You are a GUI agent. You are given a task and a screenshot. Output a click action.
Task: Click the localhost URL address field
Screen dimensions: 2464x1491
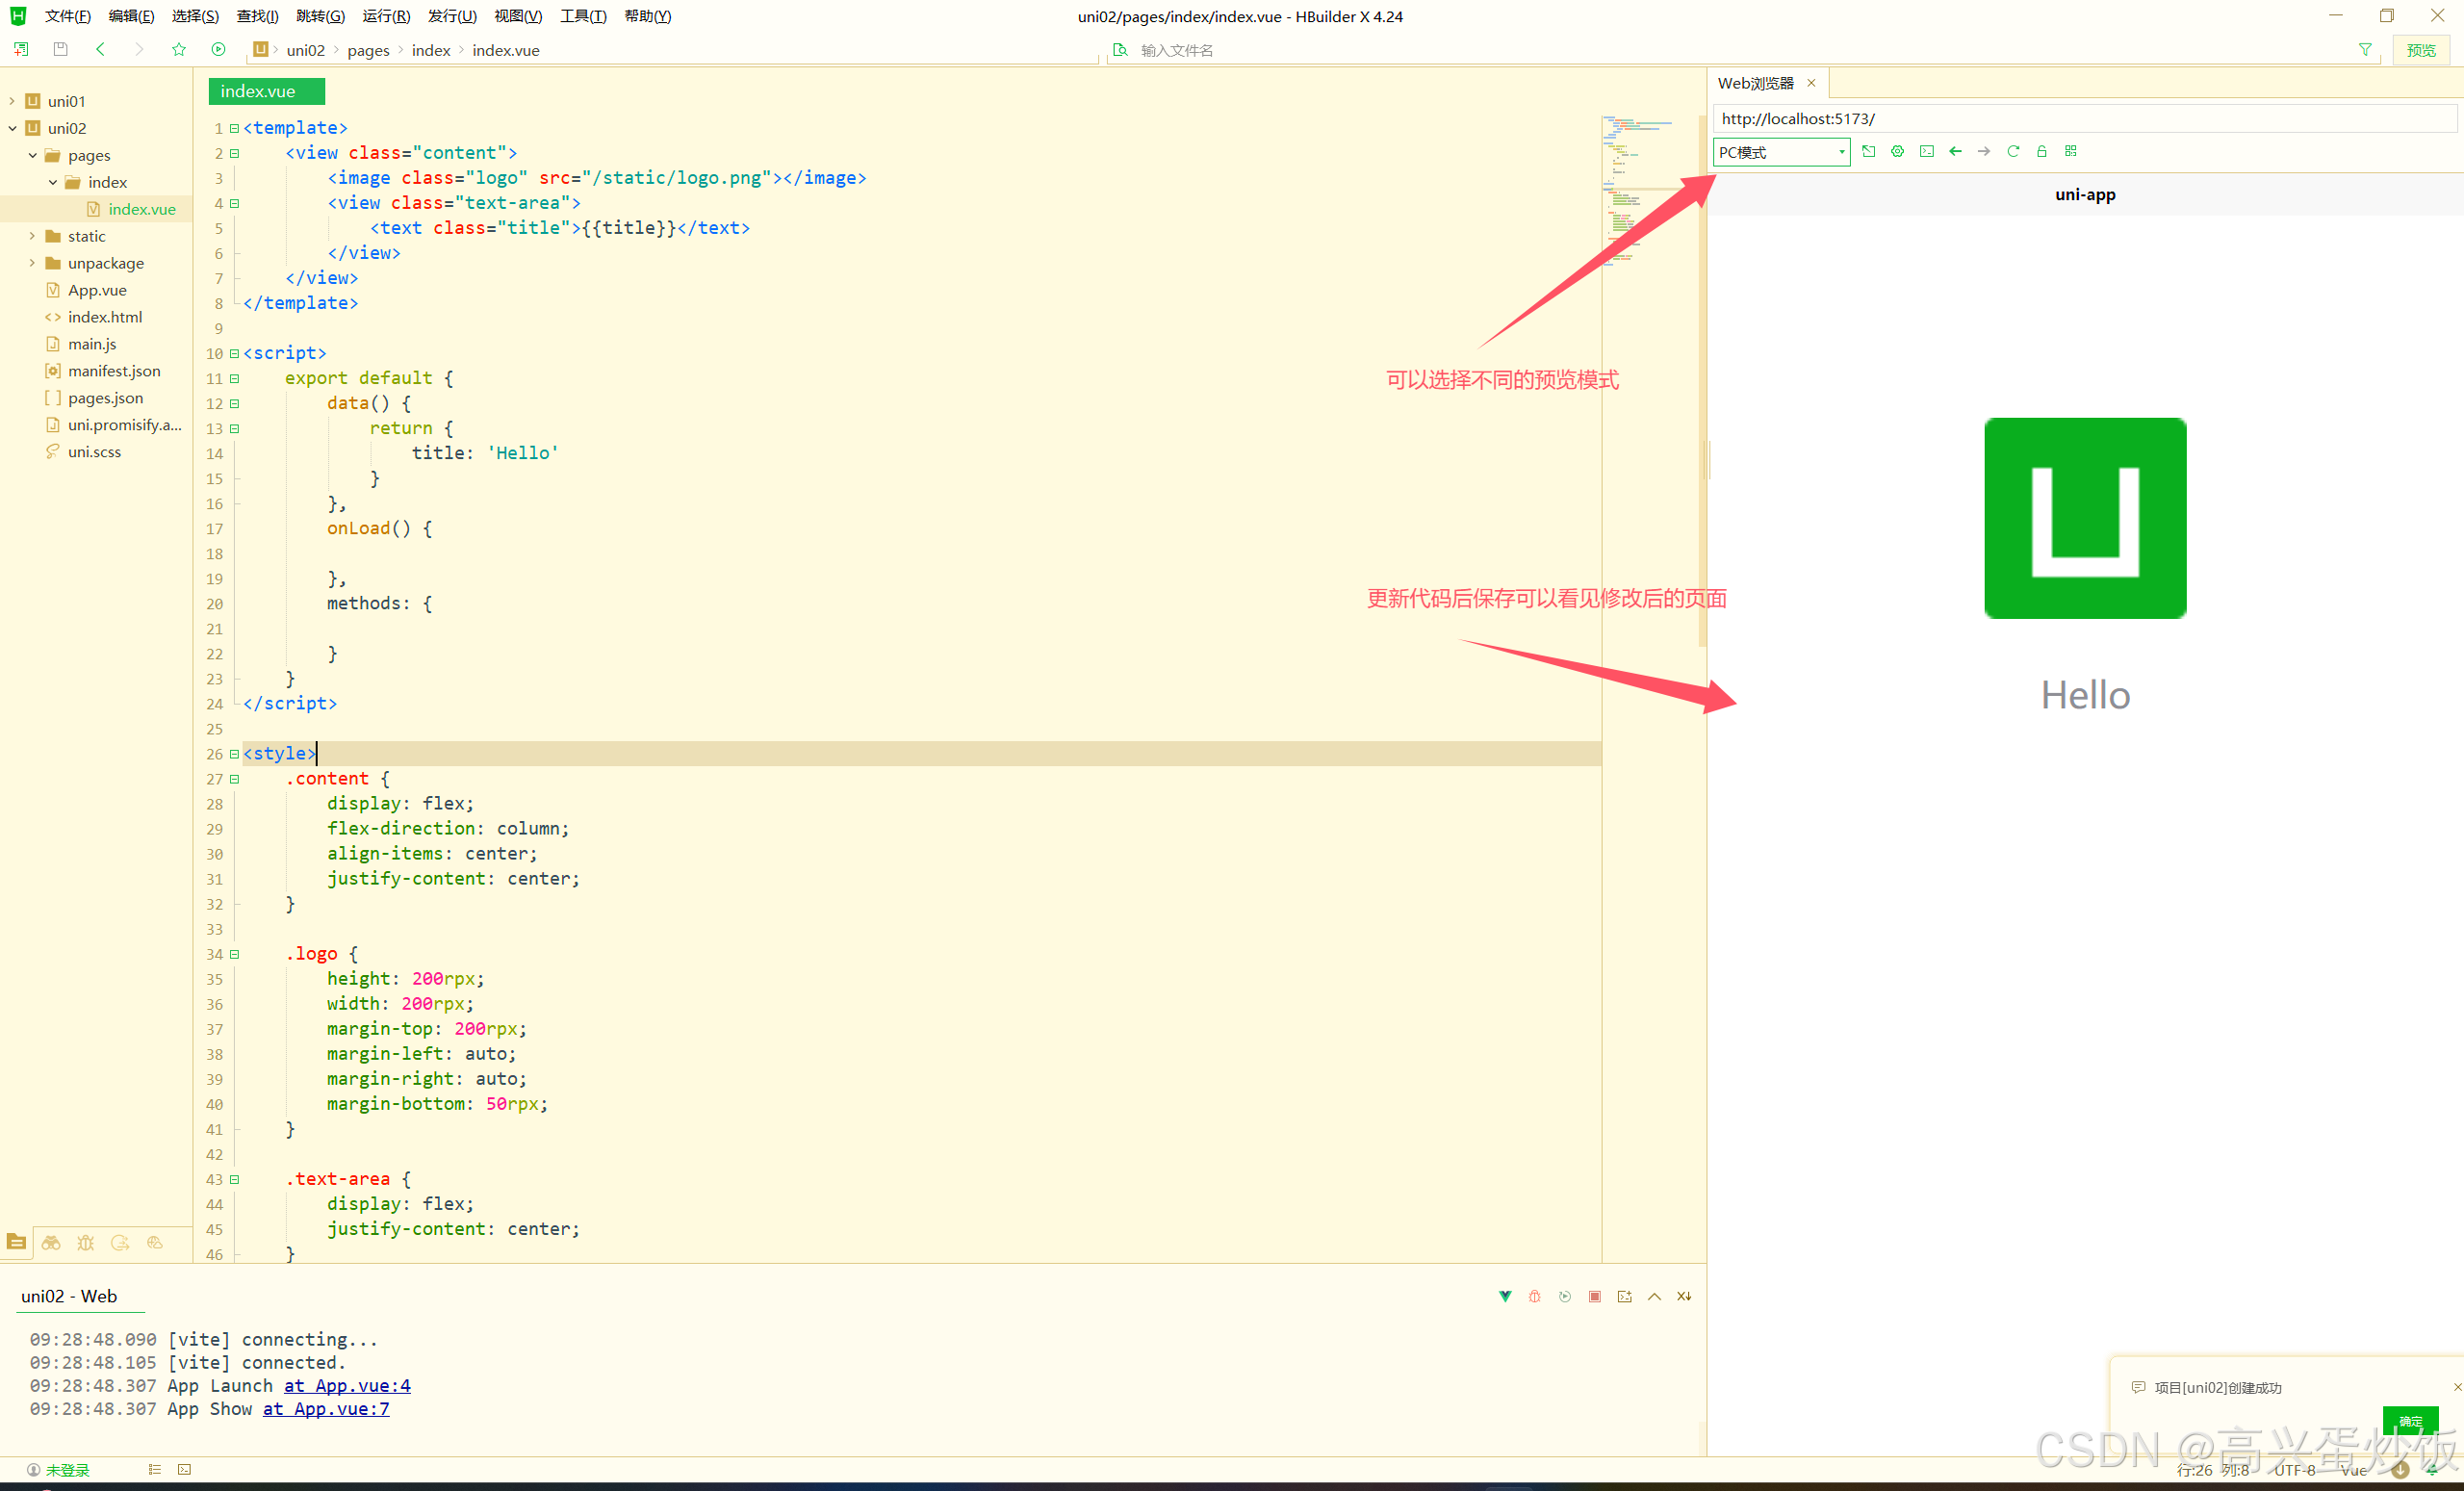point(2080,119)
